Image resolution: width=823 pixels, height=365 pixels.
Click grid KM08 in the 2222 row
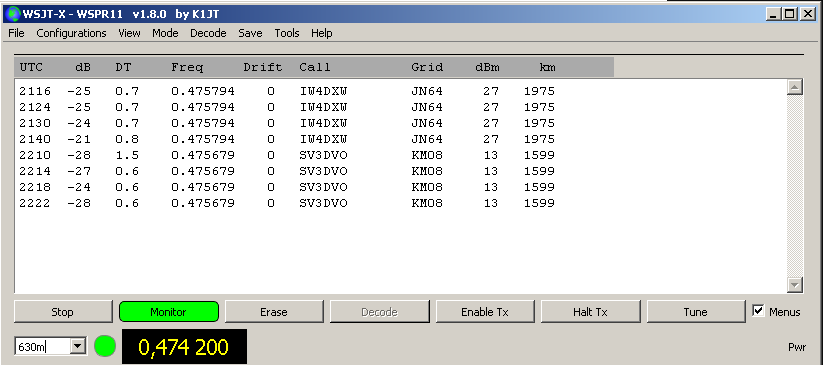[x=427, y=203]
